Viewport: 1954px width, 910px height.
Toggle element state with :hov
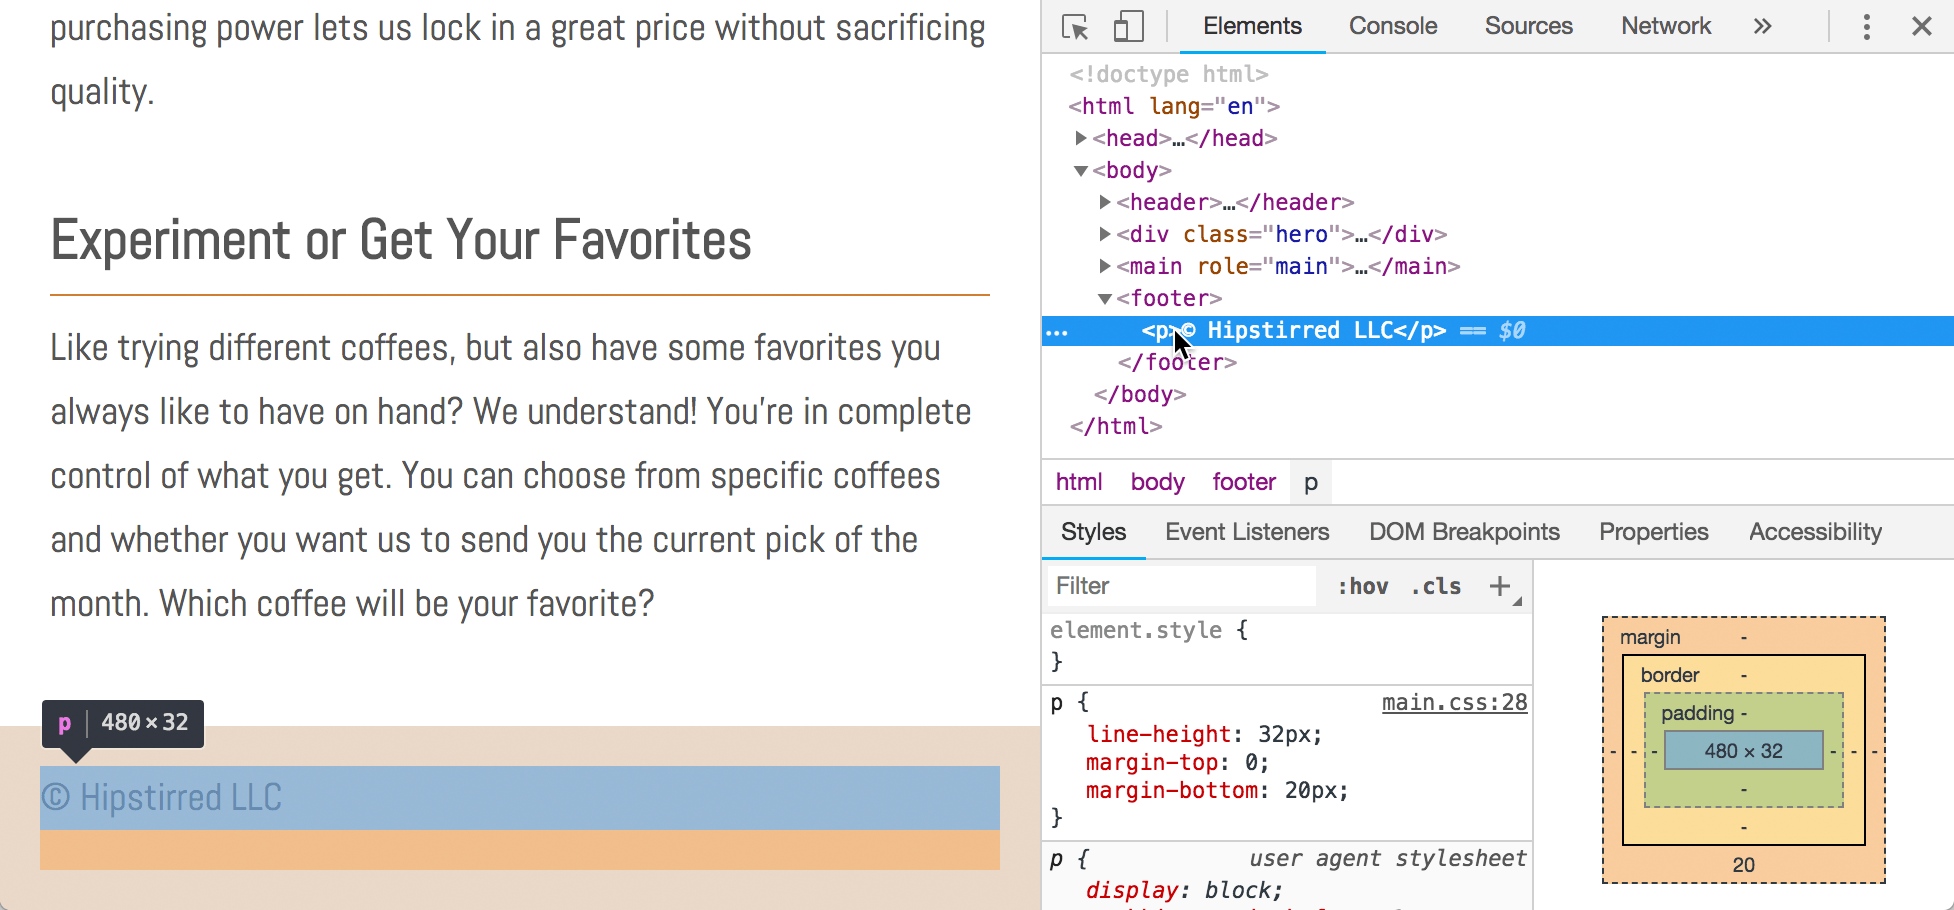pyautogui.click(x=1361, y=586)
